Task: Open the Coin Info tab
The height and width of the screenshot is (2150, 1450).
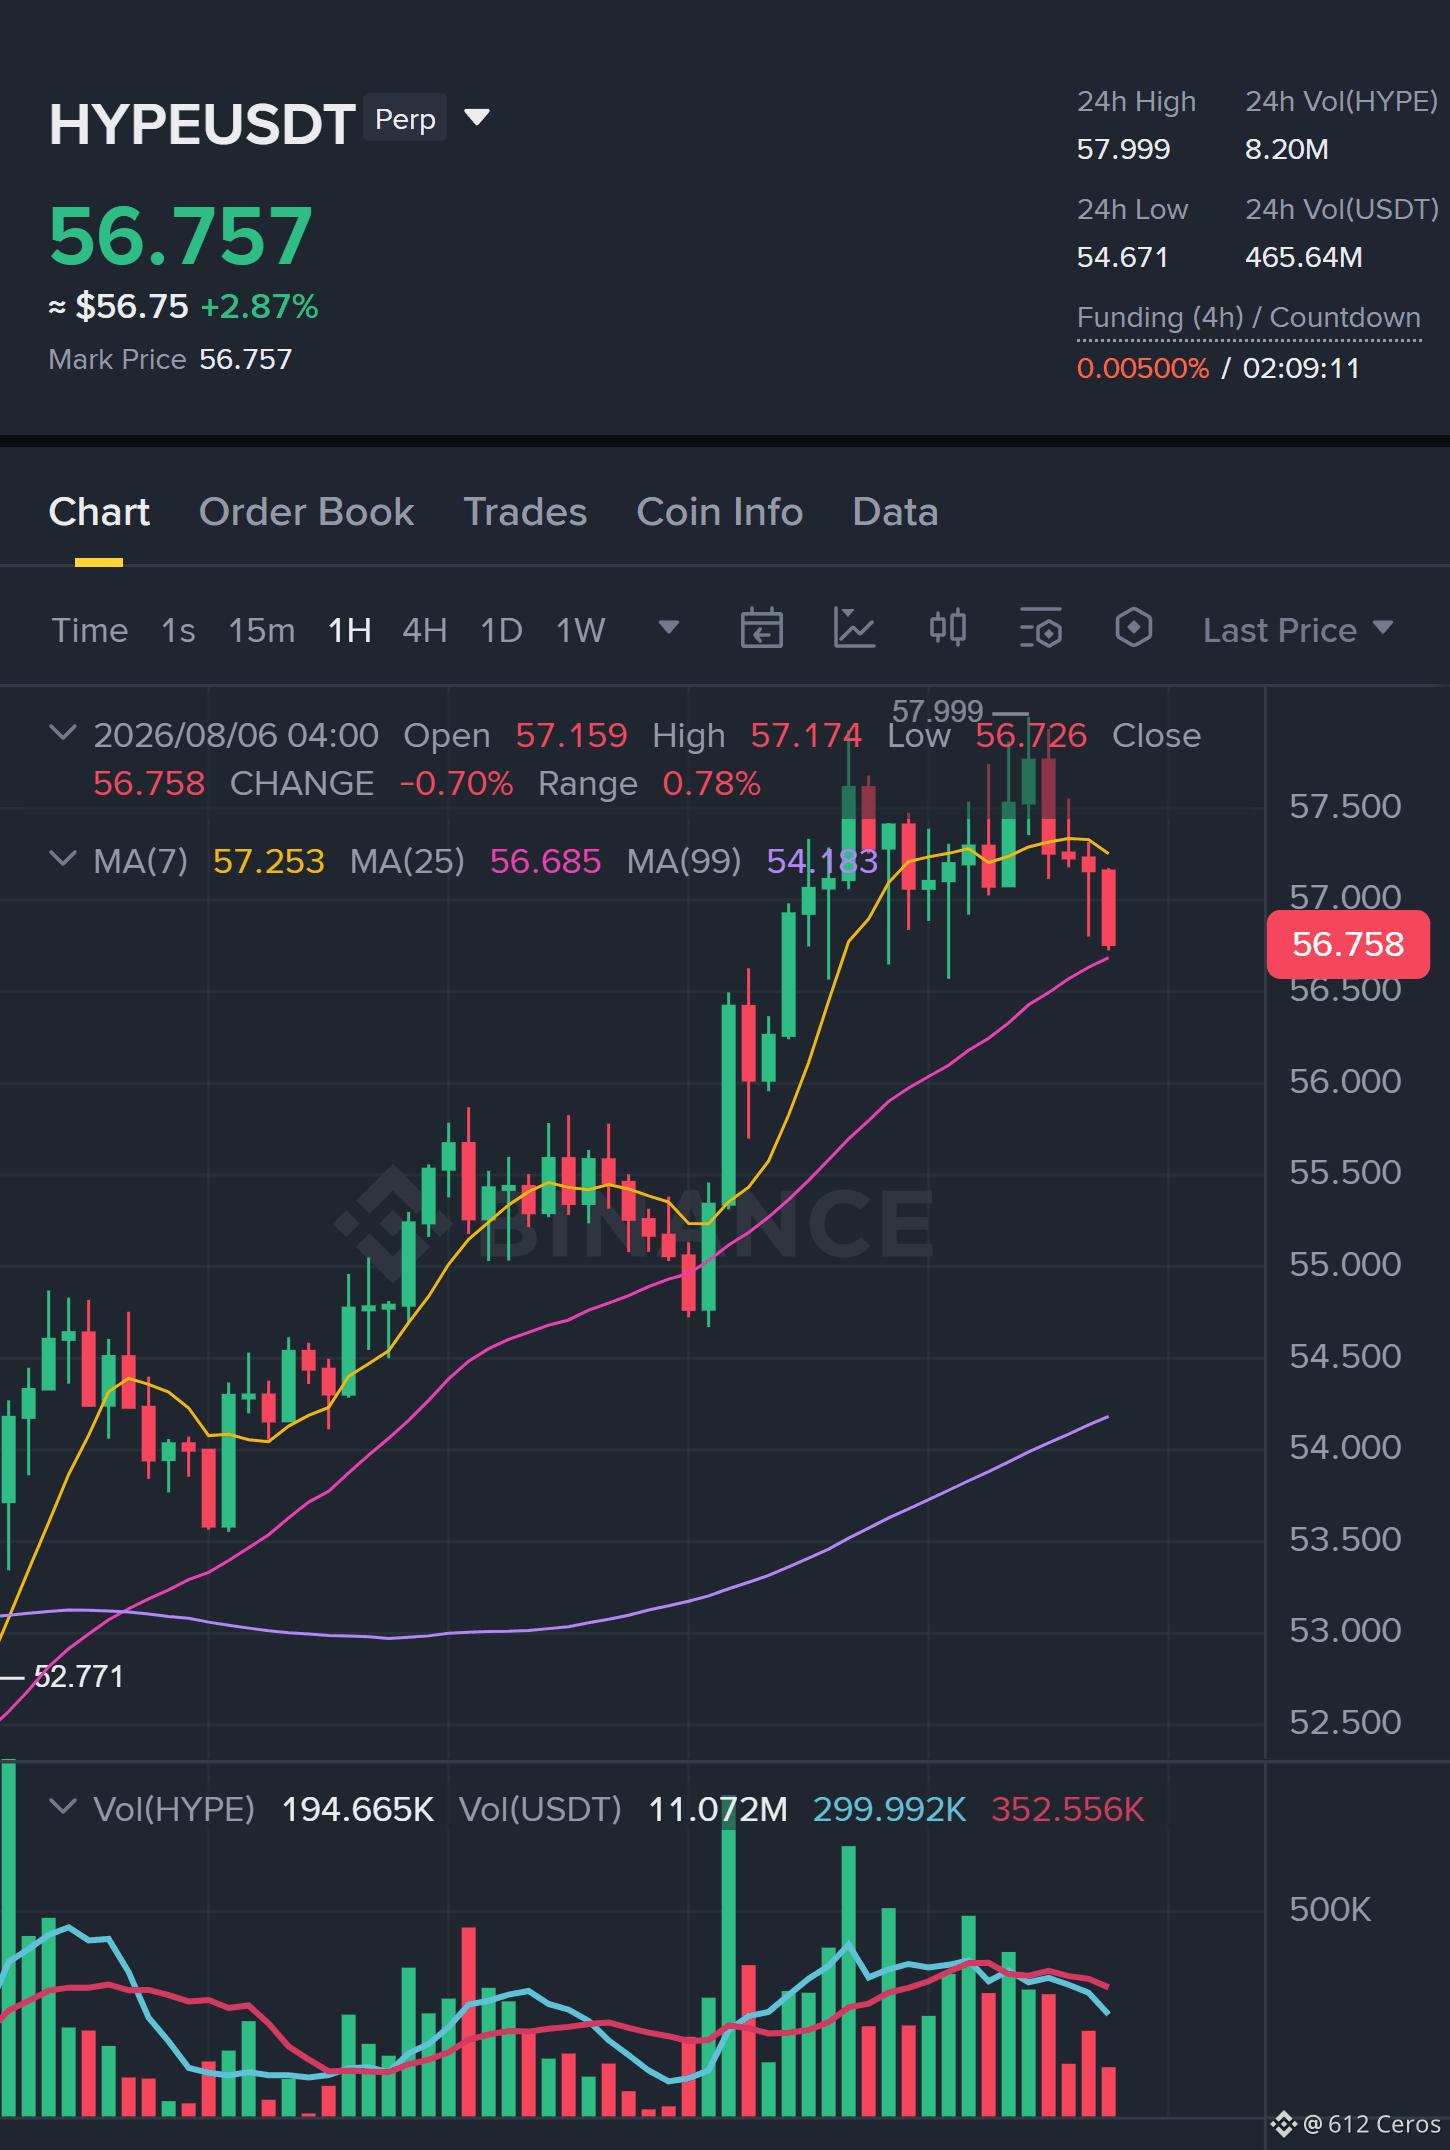Action: (x=720, y=512)
